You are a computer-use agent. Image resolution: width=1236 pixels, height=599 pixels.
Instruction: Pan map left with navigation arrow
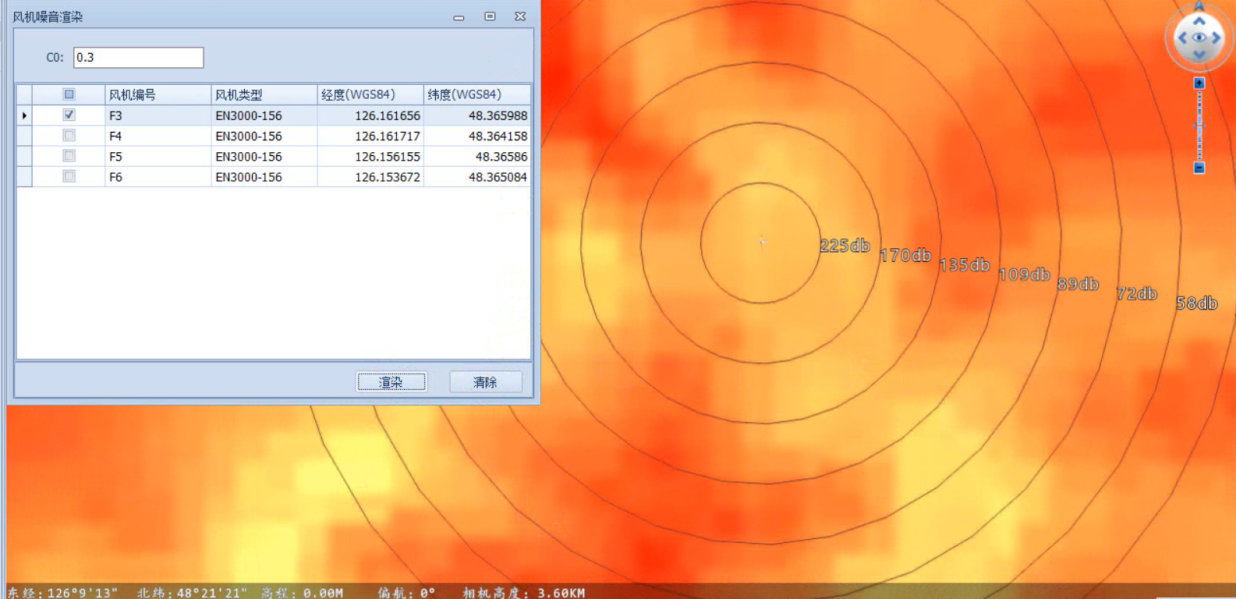(1181, 38)
